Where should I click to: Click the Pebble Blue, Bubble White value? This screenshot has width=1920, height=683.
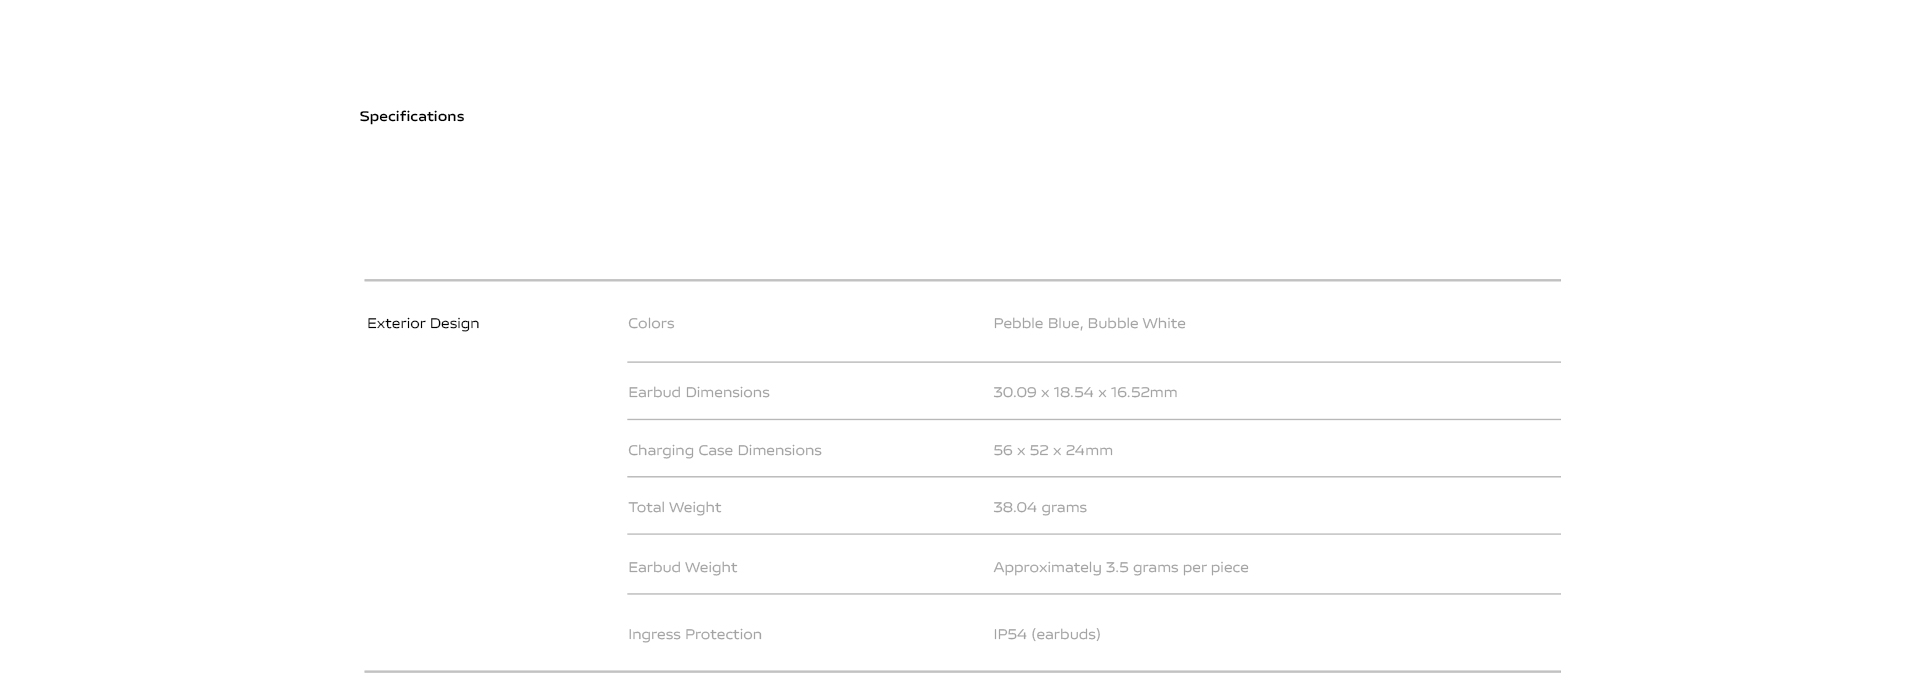pos(1089,323)
